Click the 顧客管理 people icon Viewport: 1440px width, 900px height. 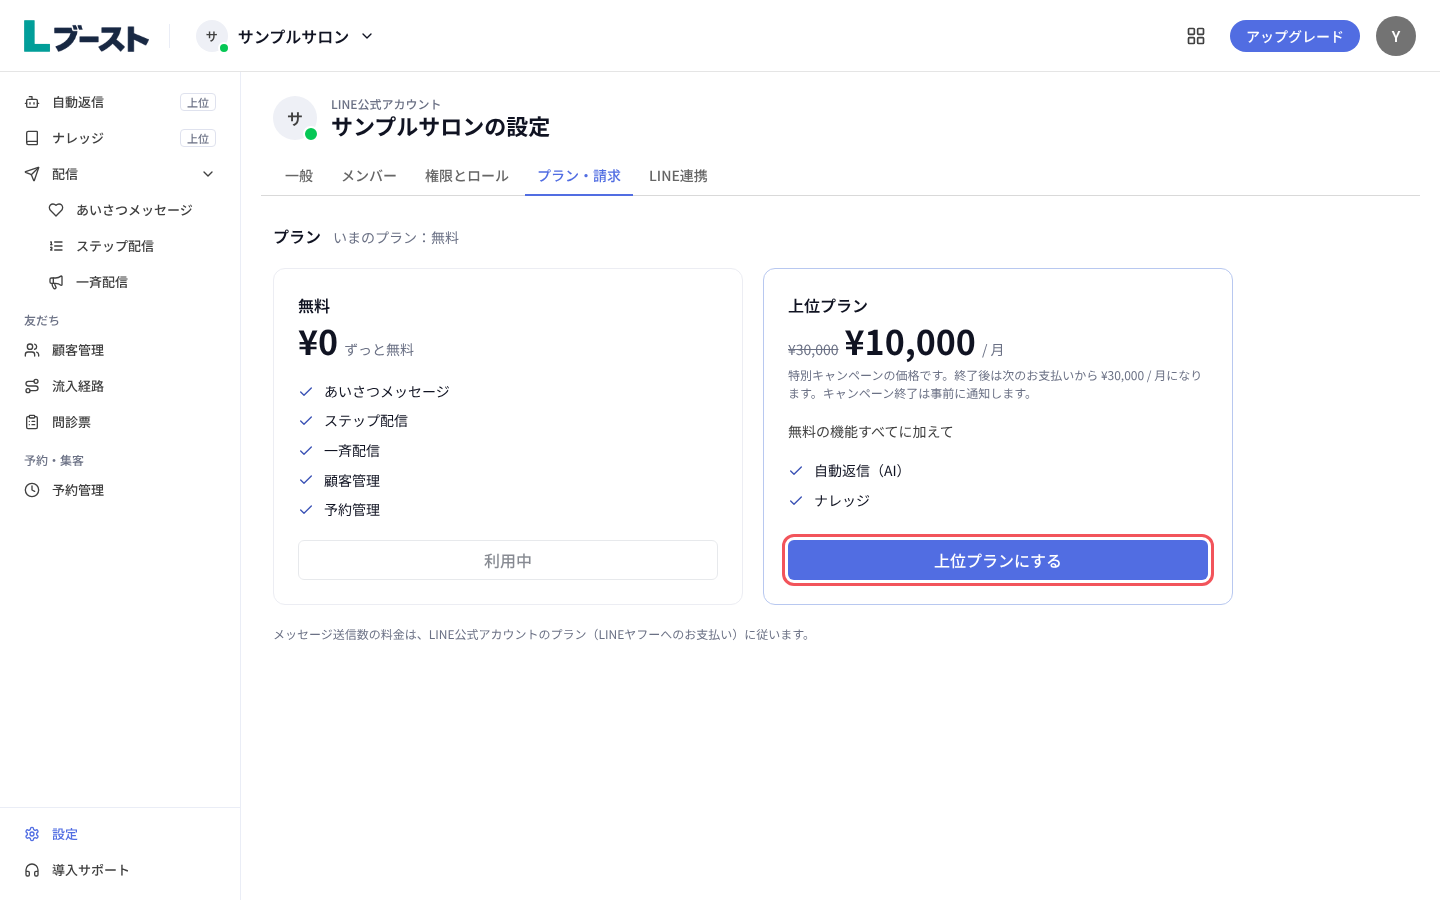(x=32, y=350)
